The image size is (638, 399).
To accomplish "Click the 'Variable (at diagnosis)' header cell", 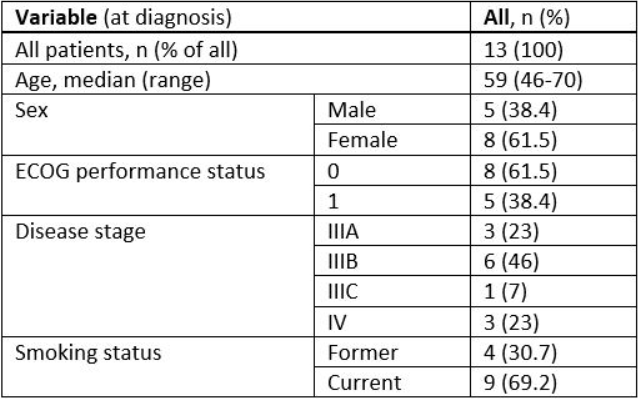I will [236, 17].
